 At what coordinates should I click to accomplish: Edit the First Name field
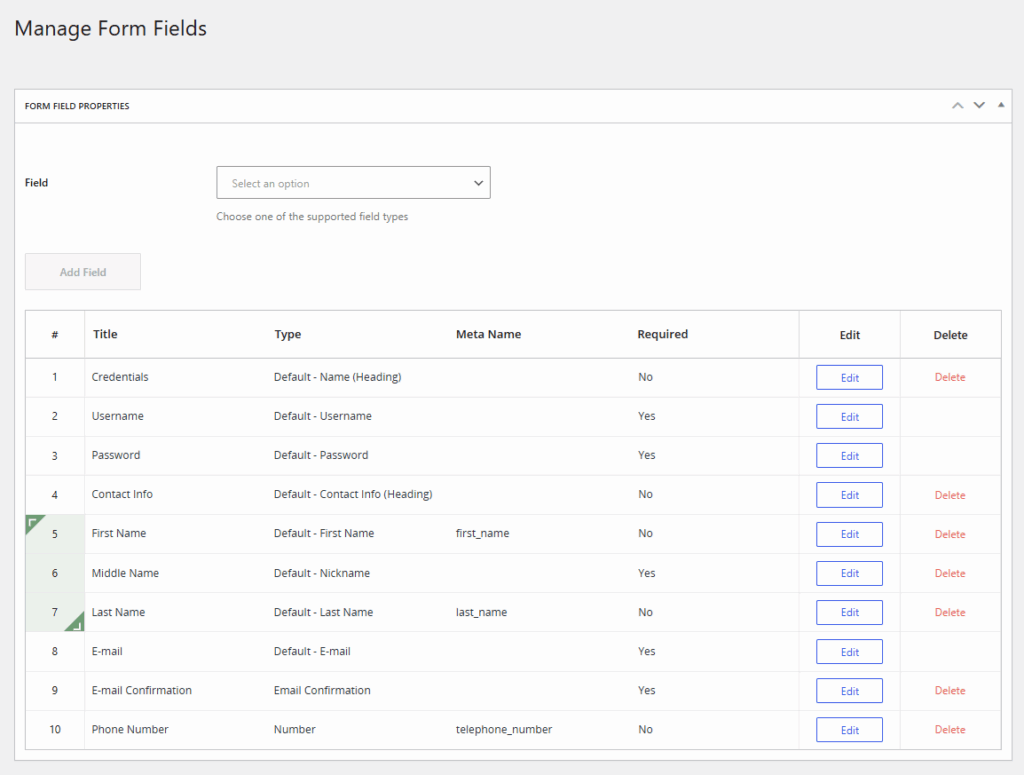[x=849, y=534]
